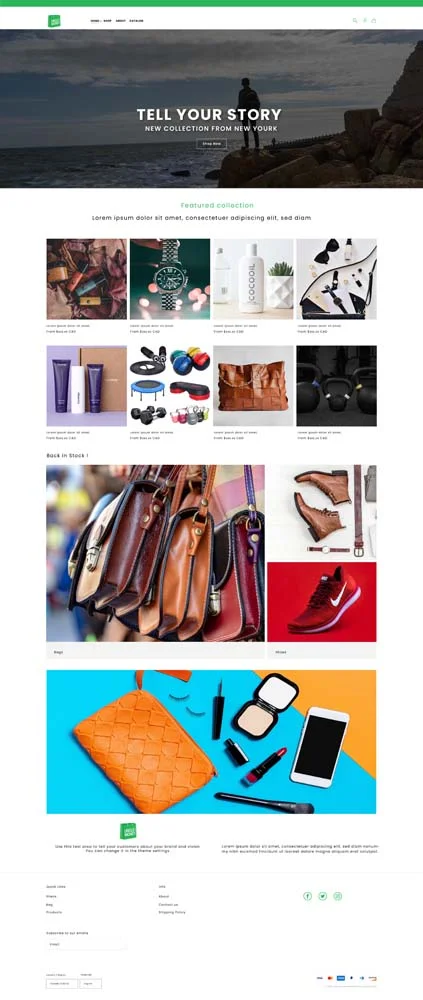Open the Country/region selector dropdown
The width and height of the screenshot is (423, 1000).
pyautogui.click(x=62, y=983)
